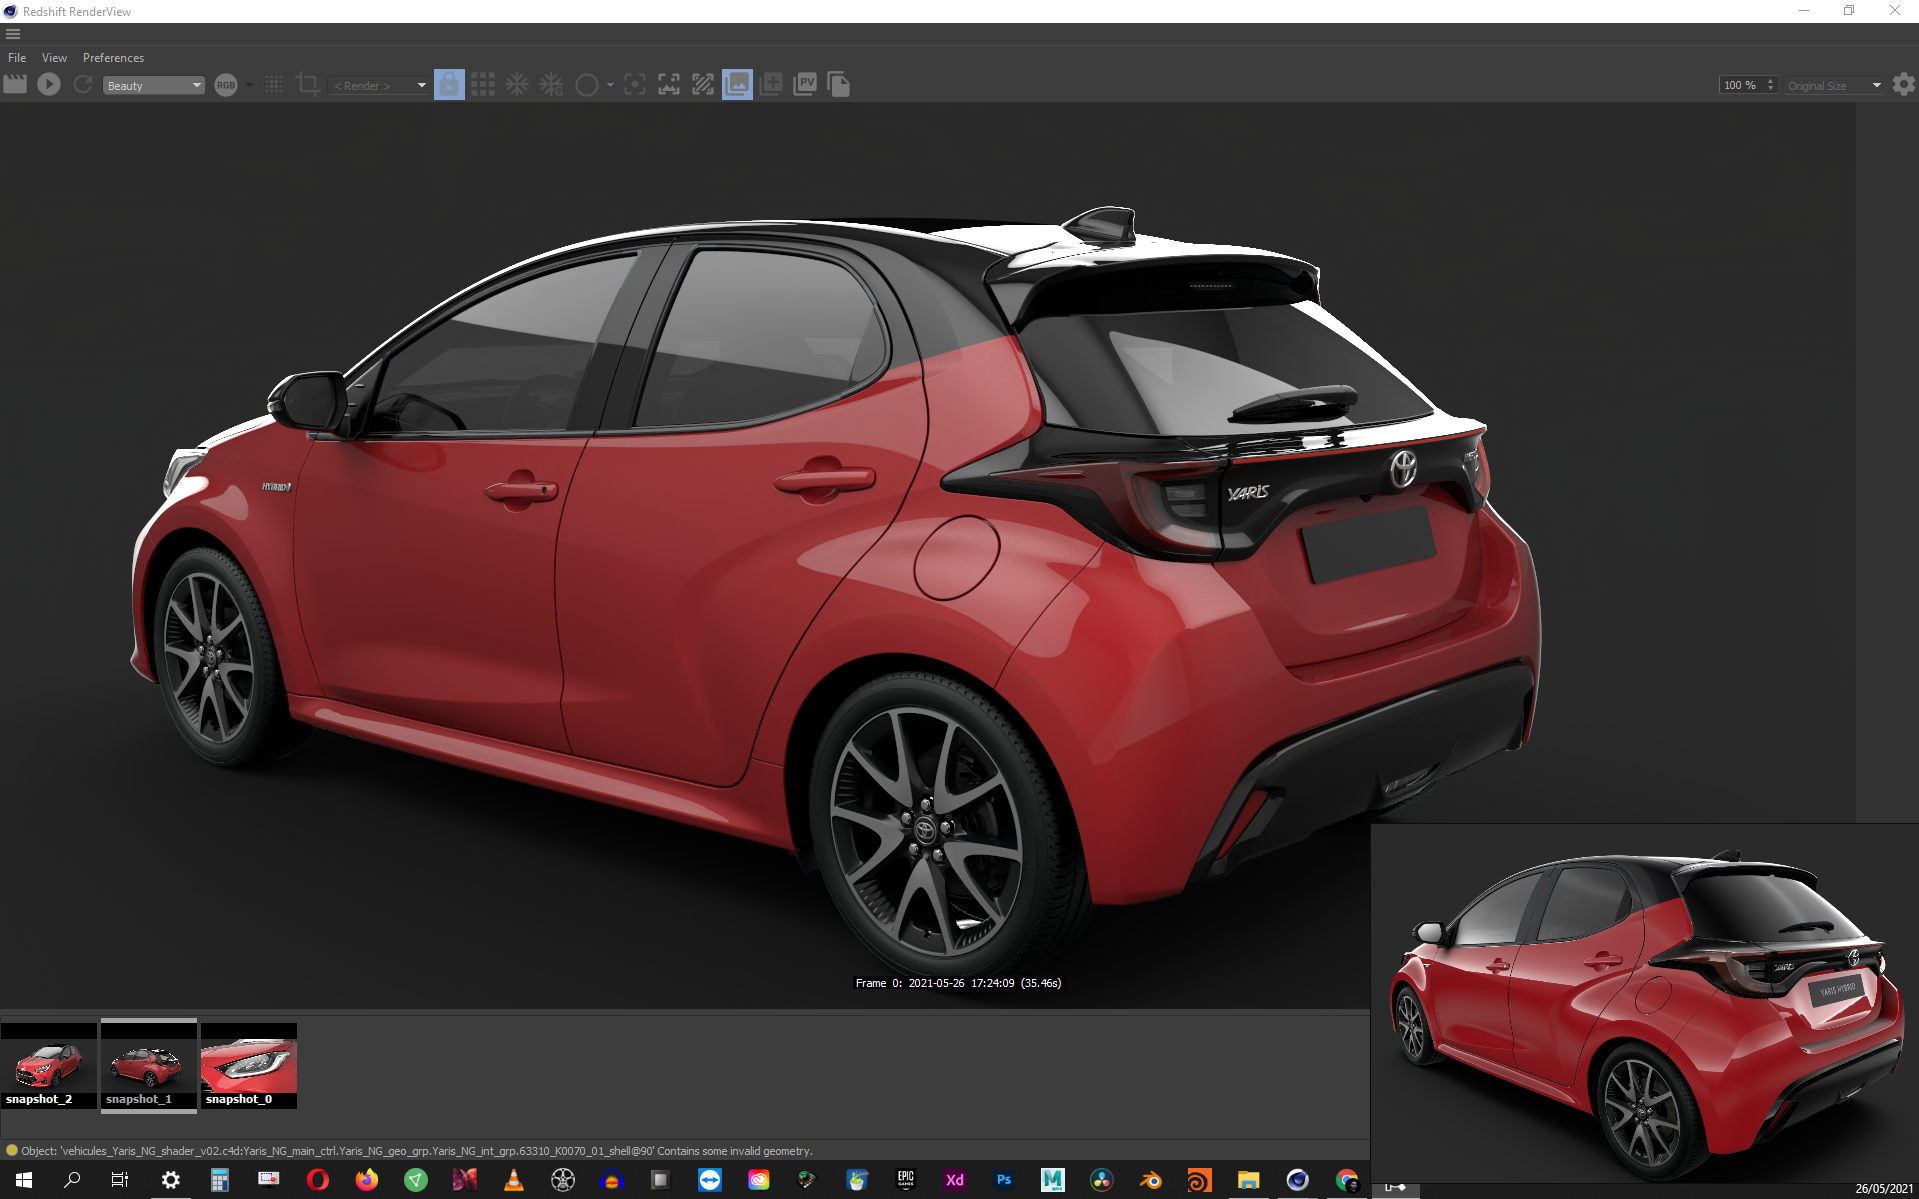
Task: Open the Original Size dropdown
Action: (1834, 86)
